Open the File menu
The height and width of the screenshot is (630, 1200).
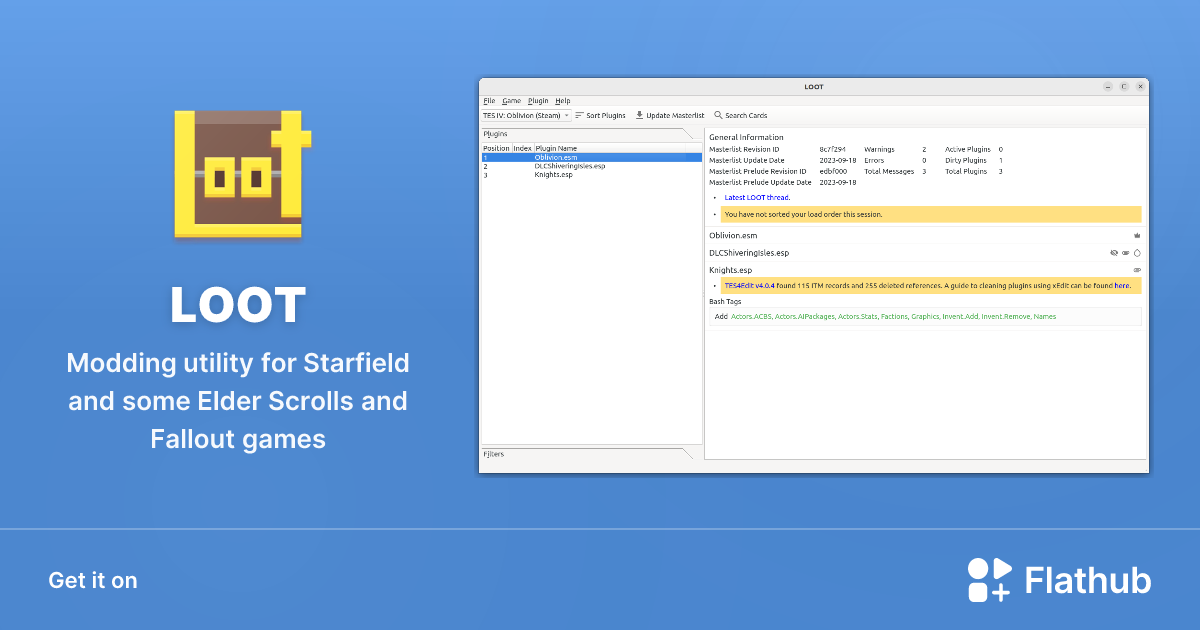click(489, 101)
